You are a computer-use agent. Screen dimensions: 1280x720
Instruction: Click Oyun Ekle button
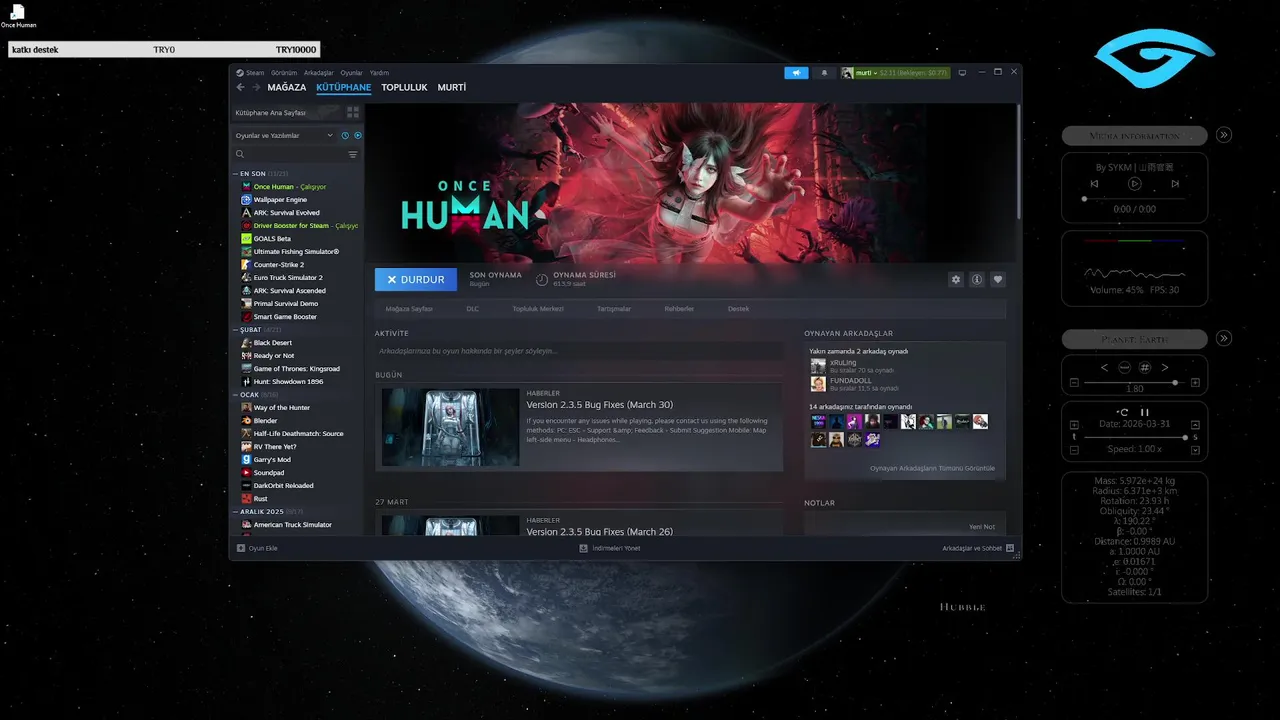click(x=257, y=548)
